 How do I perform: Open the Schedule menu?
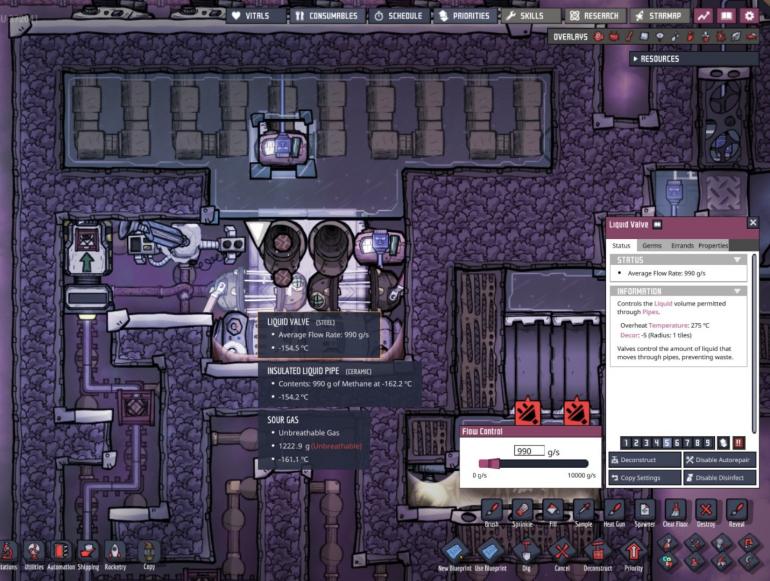pos(399,16)
